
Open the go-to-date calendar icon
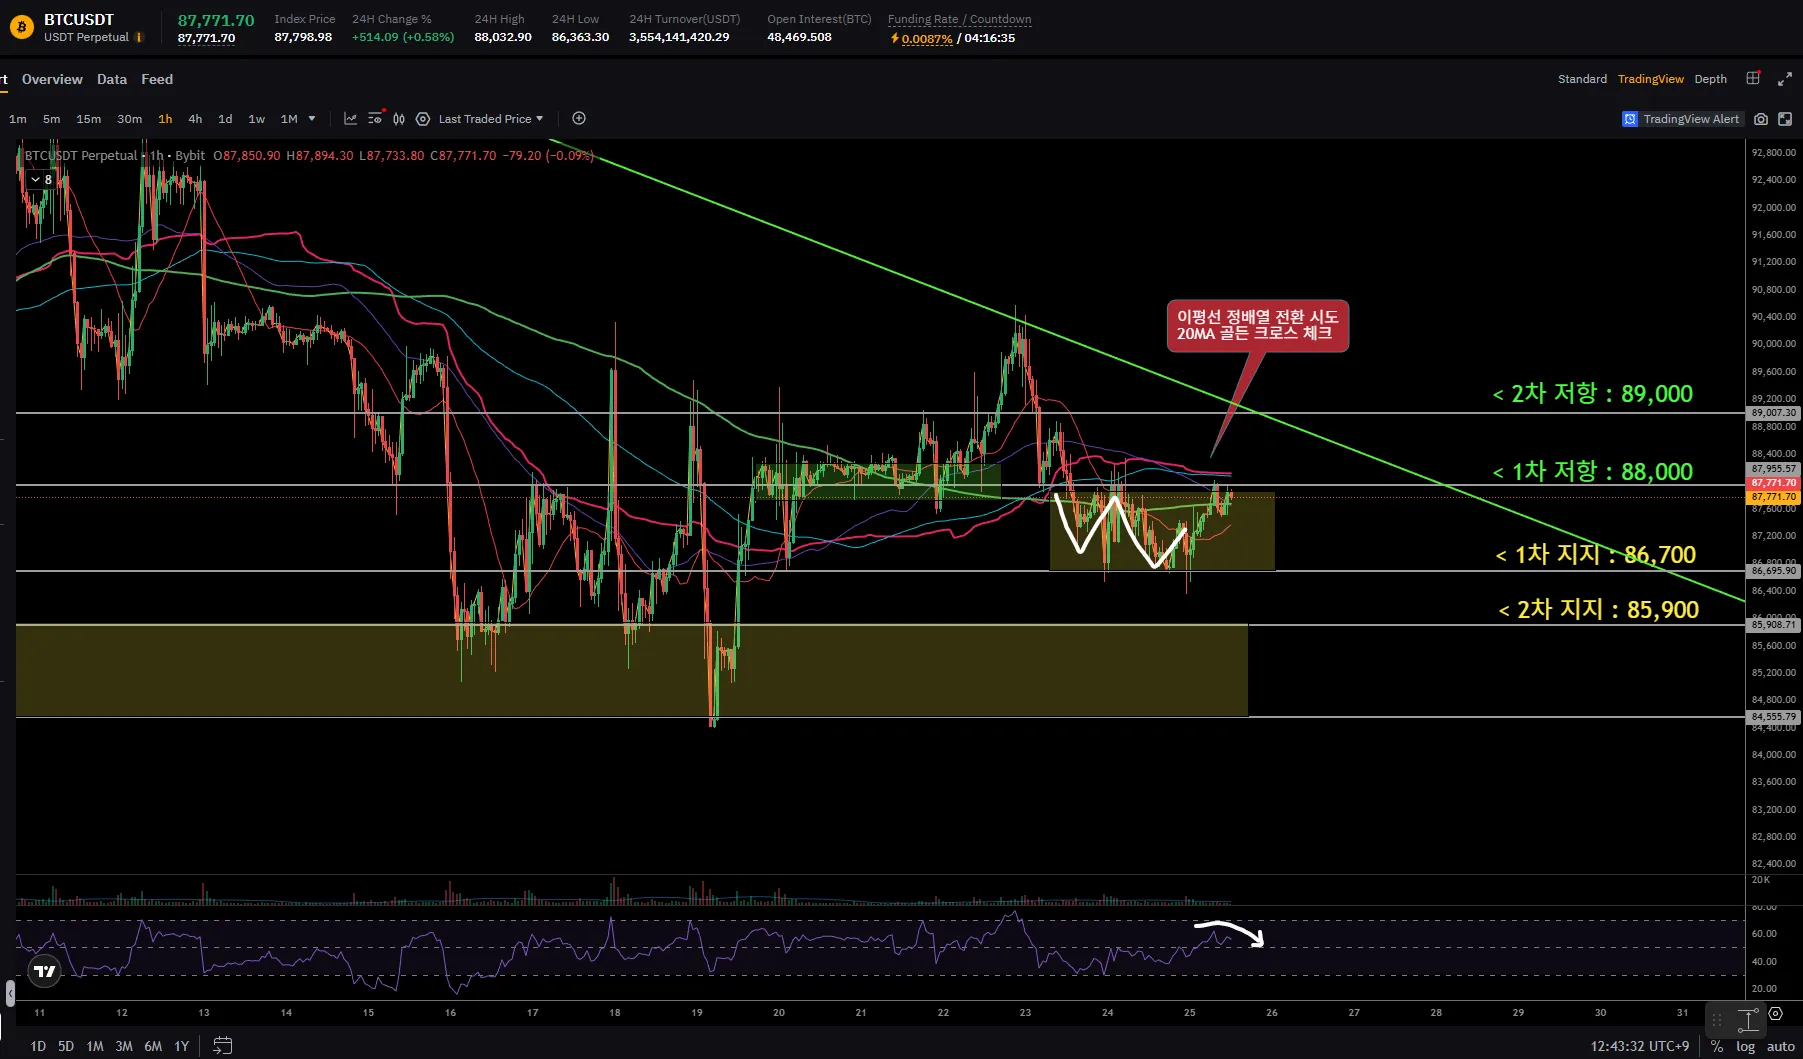pyautogui.click(x=223, y=1046)
